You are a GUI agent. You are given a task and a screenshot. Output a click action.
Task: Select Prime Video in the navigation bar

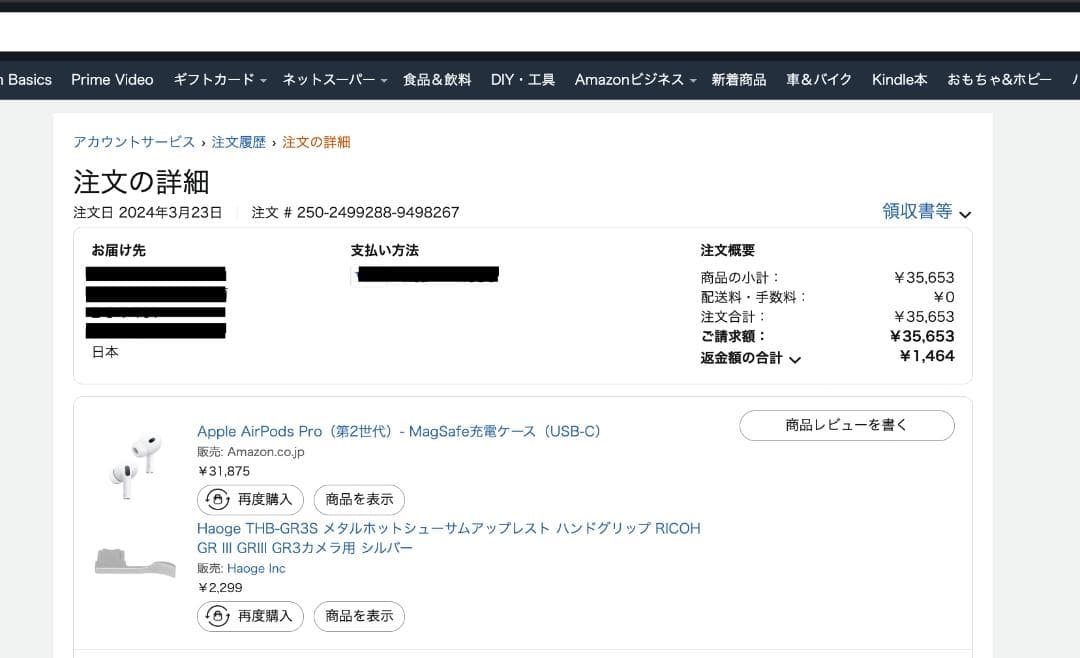coord(112,79)
